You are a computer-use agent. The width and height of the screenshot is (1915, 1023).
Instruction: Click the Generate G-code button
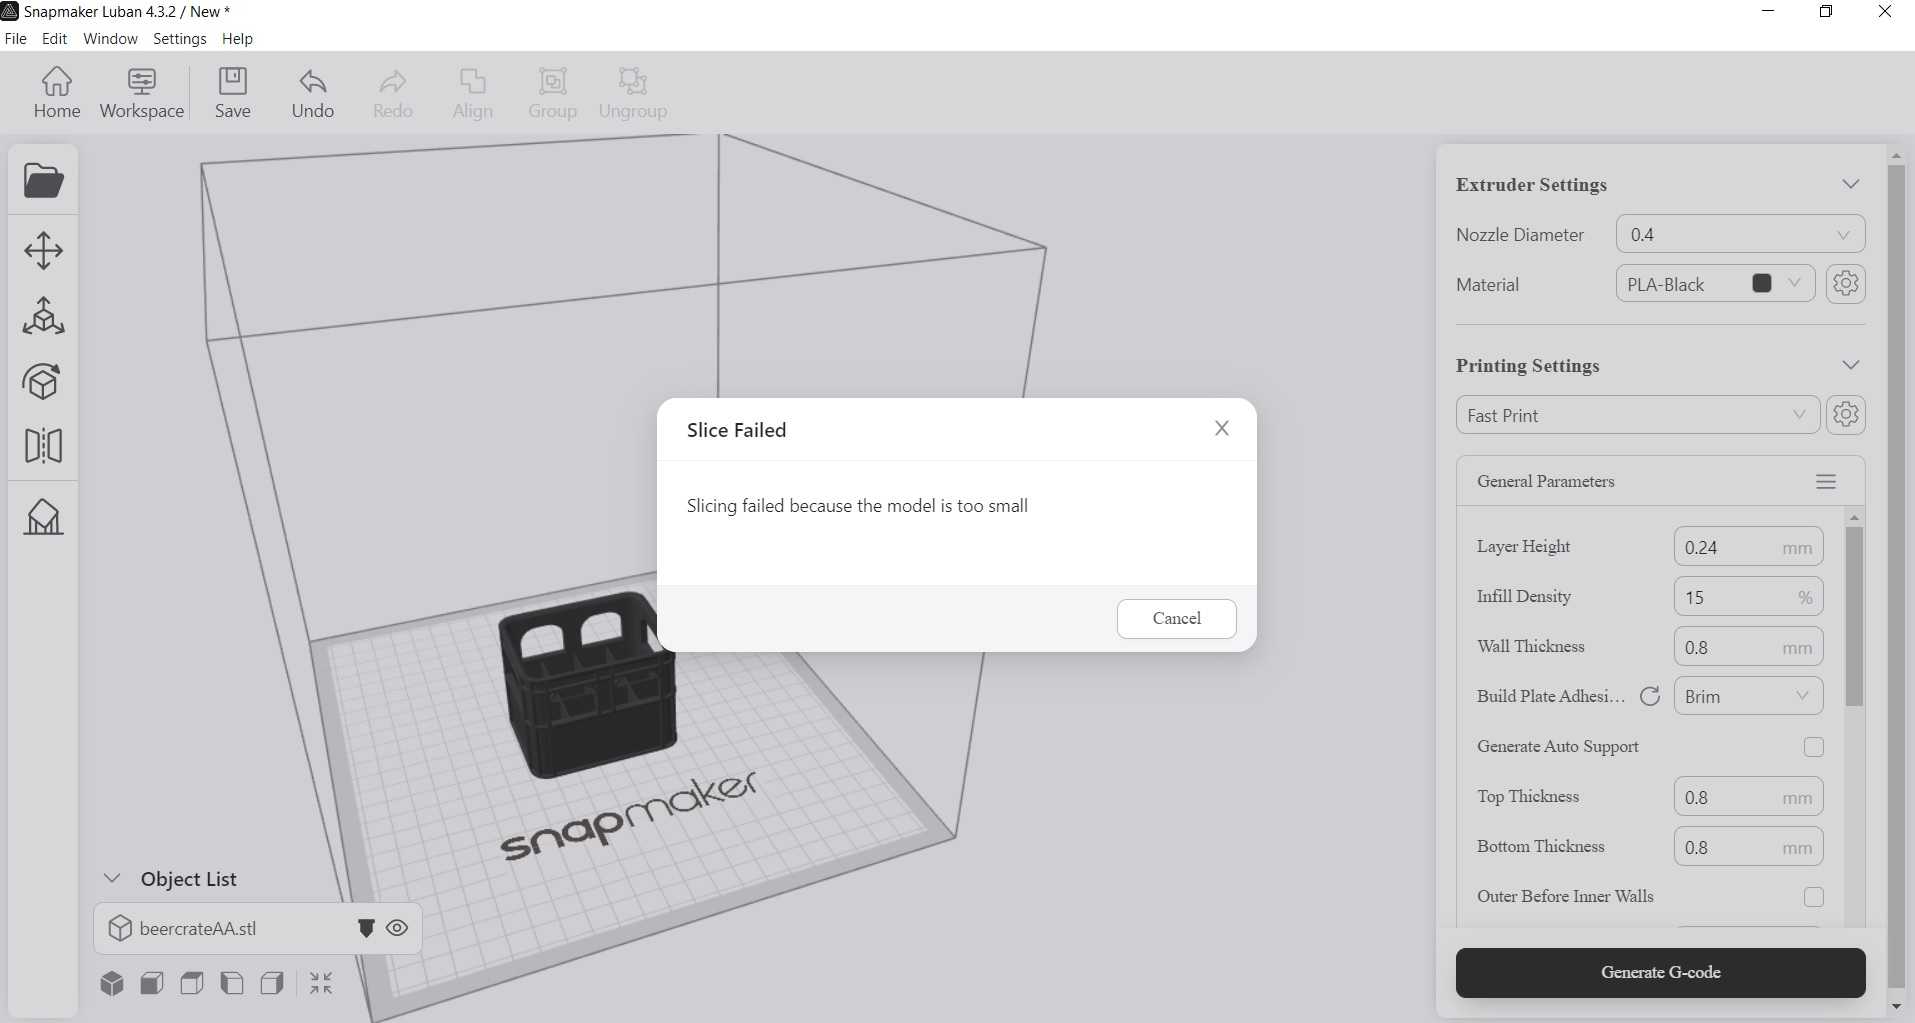point(1661,972)
